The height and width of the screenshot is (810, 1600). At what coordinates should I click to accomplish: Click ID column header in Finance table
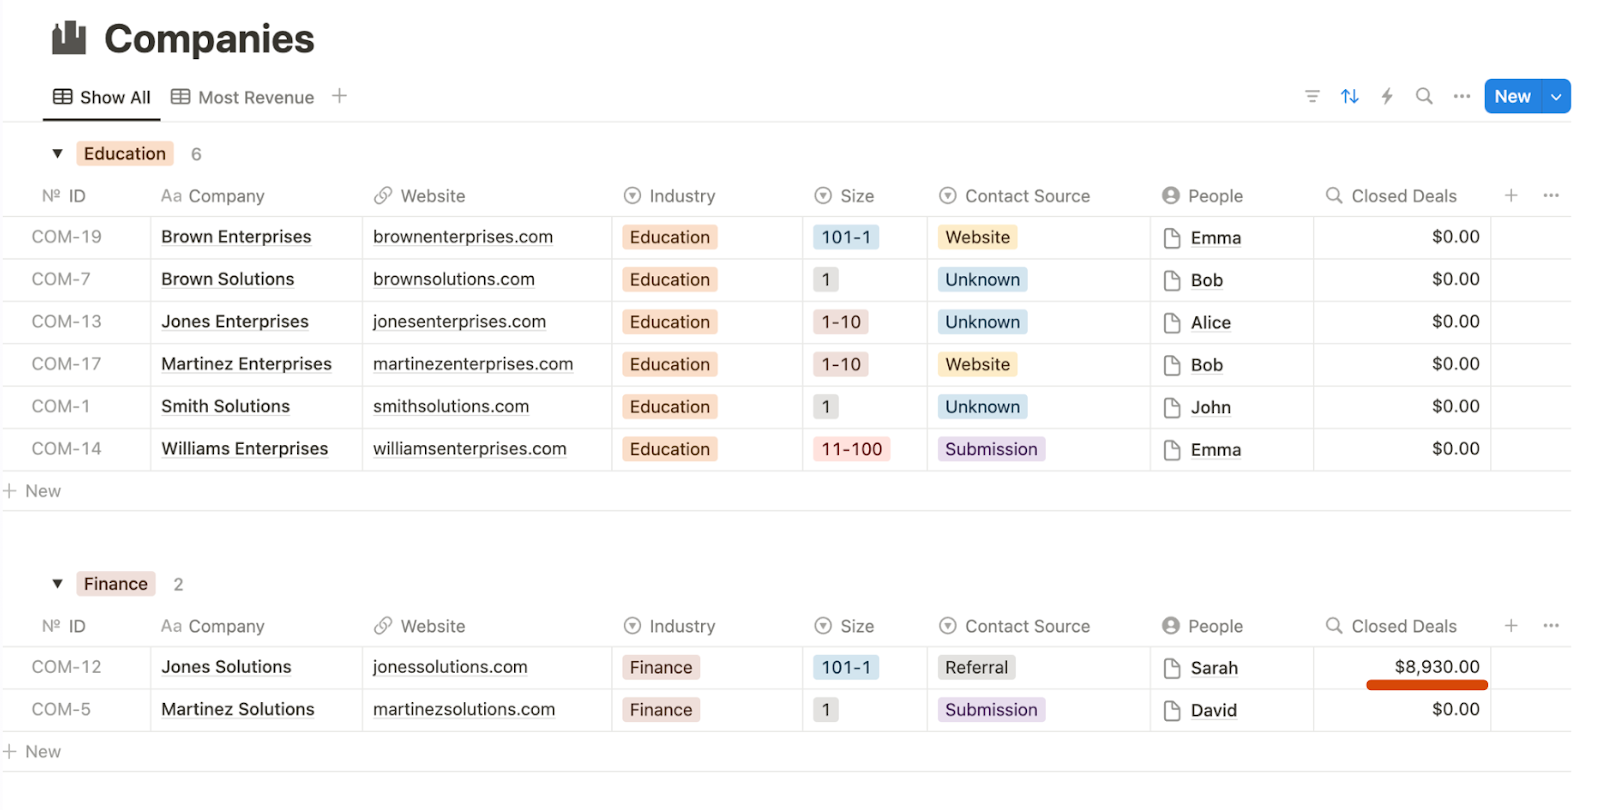point(63,626)
